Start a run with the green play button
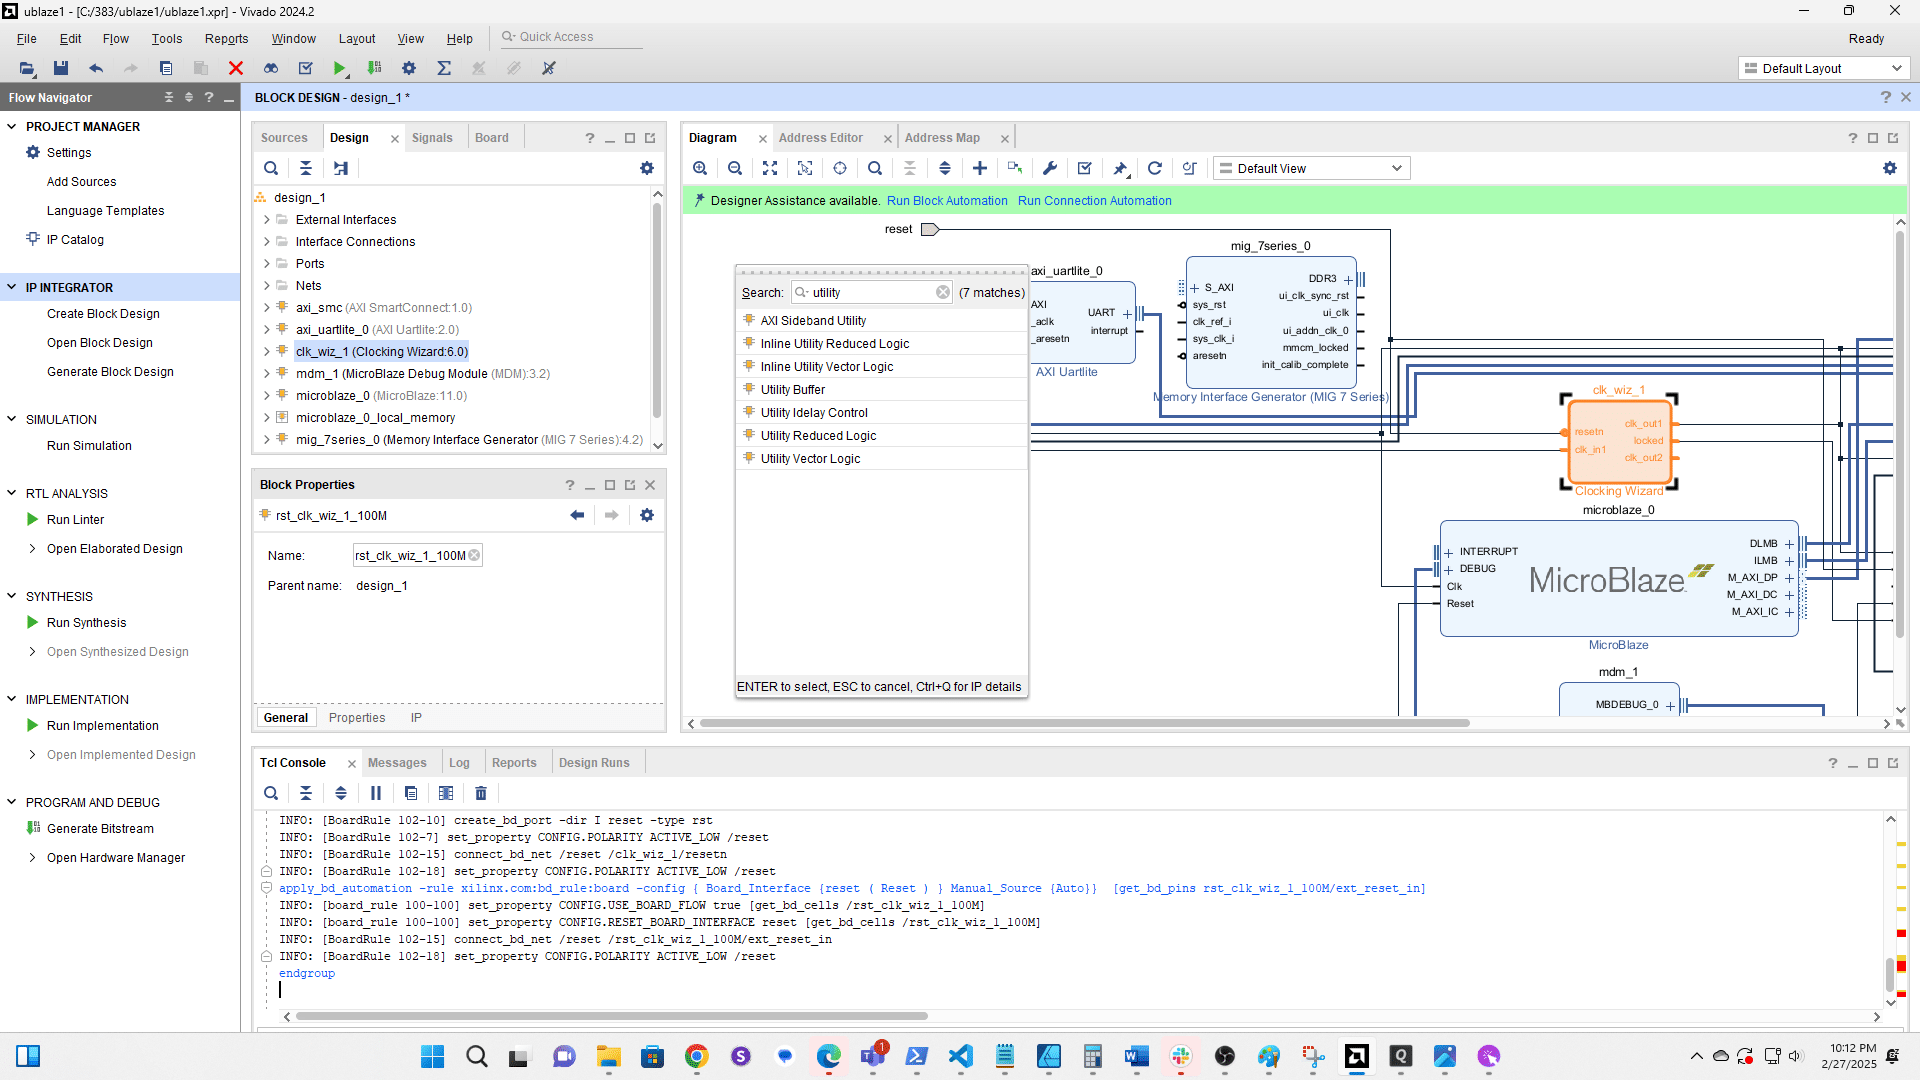This screenshot has width=1920, height=1080. click(x=340, y=68)
